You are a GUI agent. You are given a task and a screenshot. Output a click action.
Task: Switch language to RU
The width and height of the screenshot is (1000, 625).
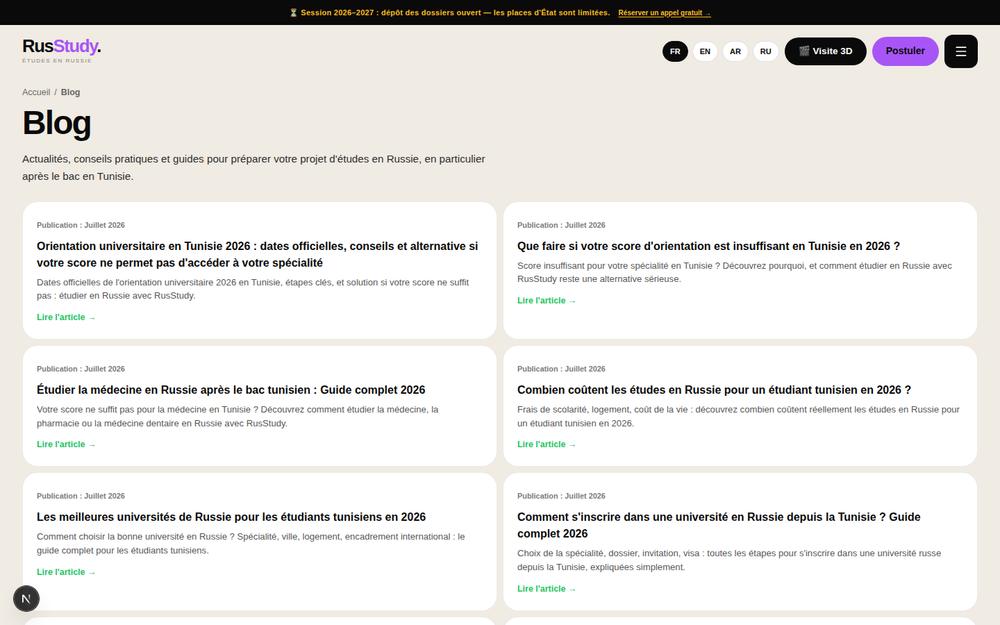point(765,52)
